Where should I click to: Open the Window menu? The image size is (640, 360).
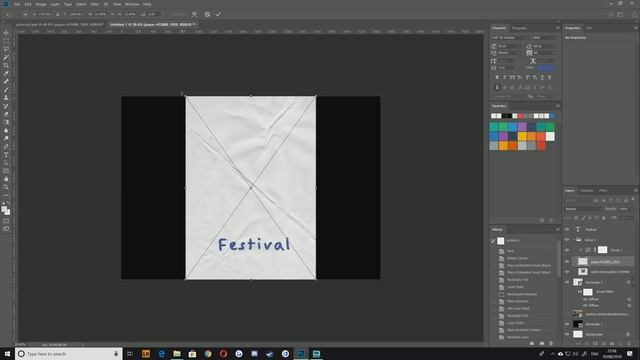pos(132,4)
